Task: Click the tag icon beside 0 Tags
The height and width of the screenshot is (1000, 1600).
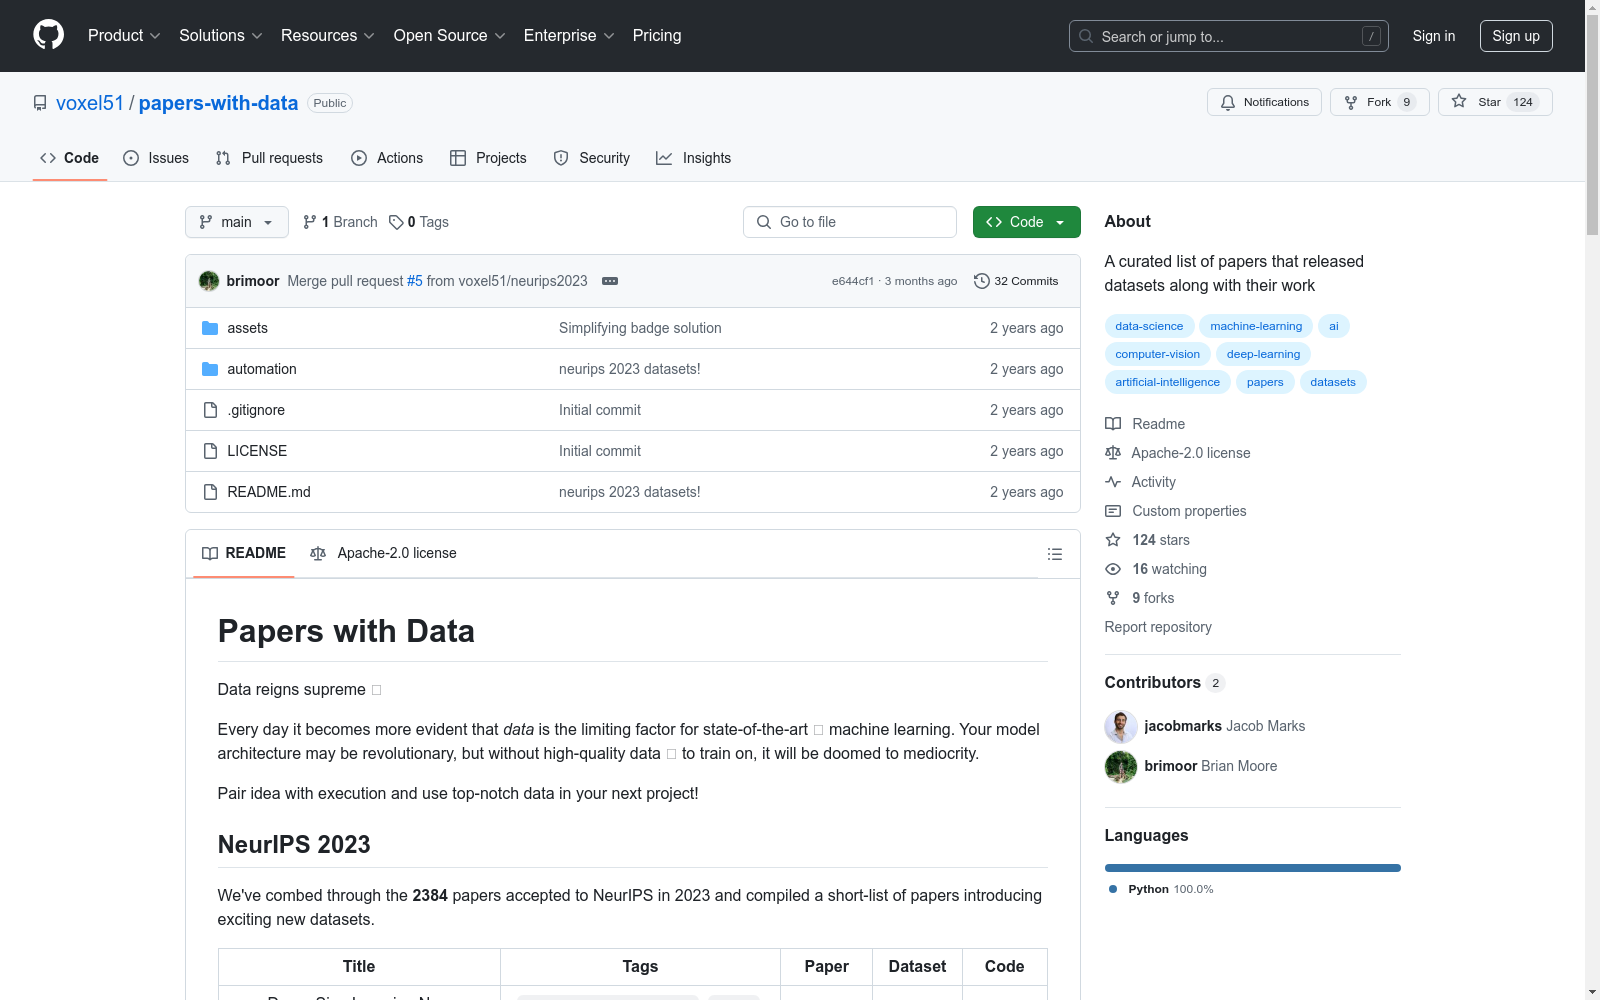Action: [x=396, y=222]
